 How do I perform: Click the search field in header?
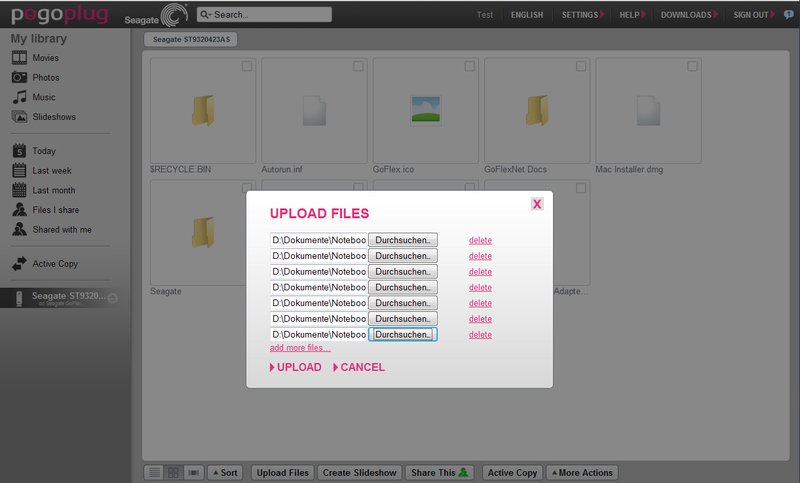(265, 15)
